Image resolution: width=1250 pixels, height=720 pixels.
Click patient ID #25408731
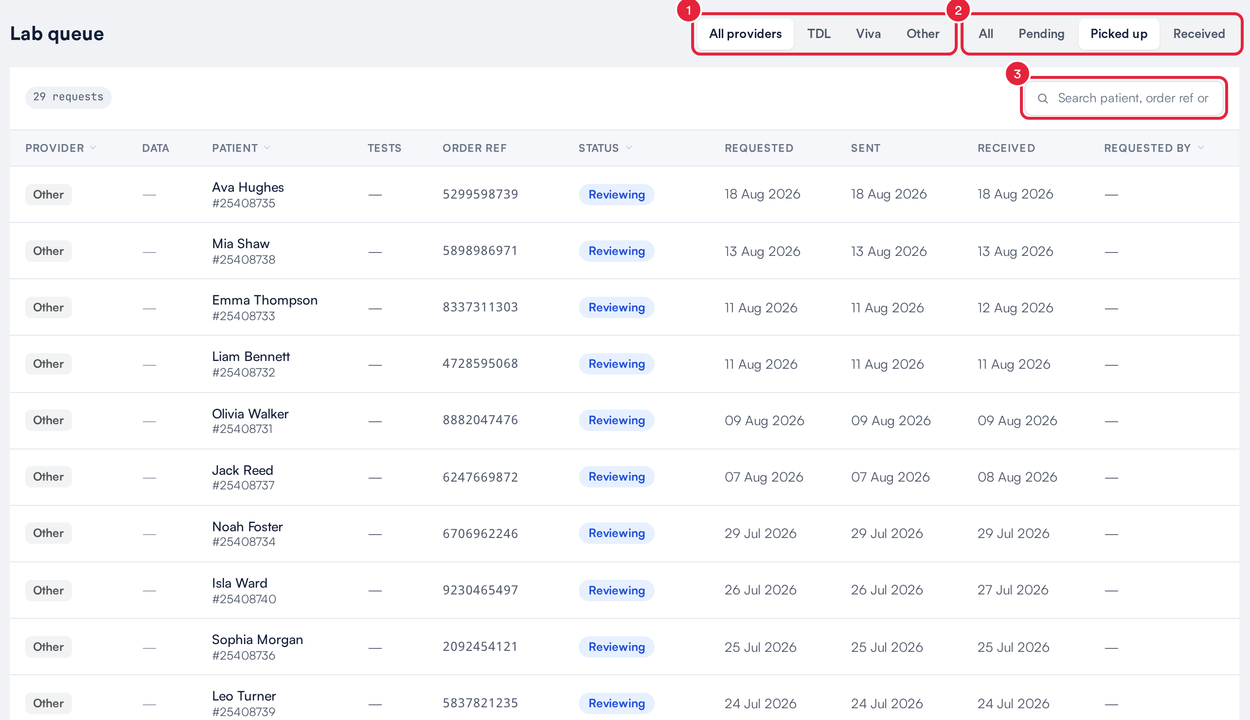coord(243,430)
